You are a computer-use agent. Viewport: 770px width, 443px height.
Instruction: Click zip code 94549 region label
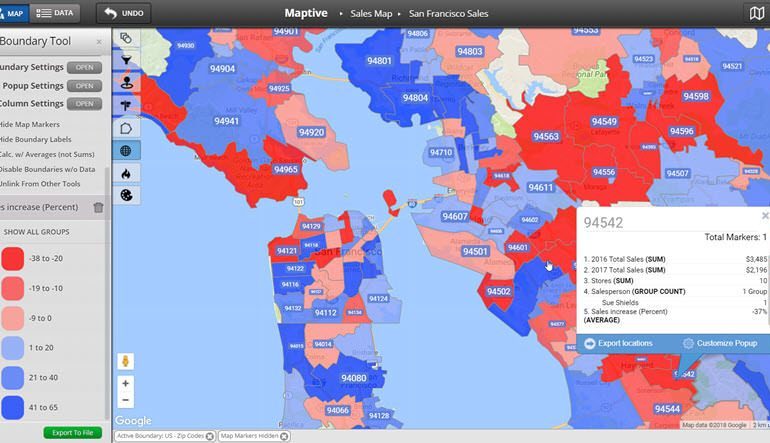604,121
